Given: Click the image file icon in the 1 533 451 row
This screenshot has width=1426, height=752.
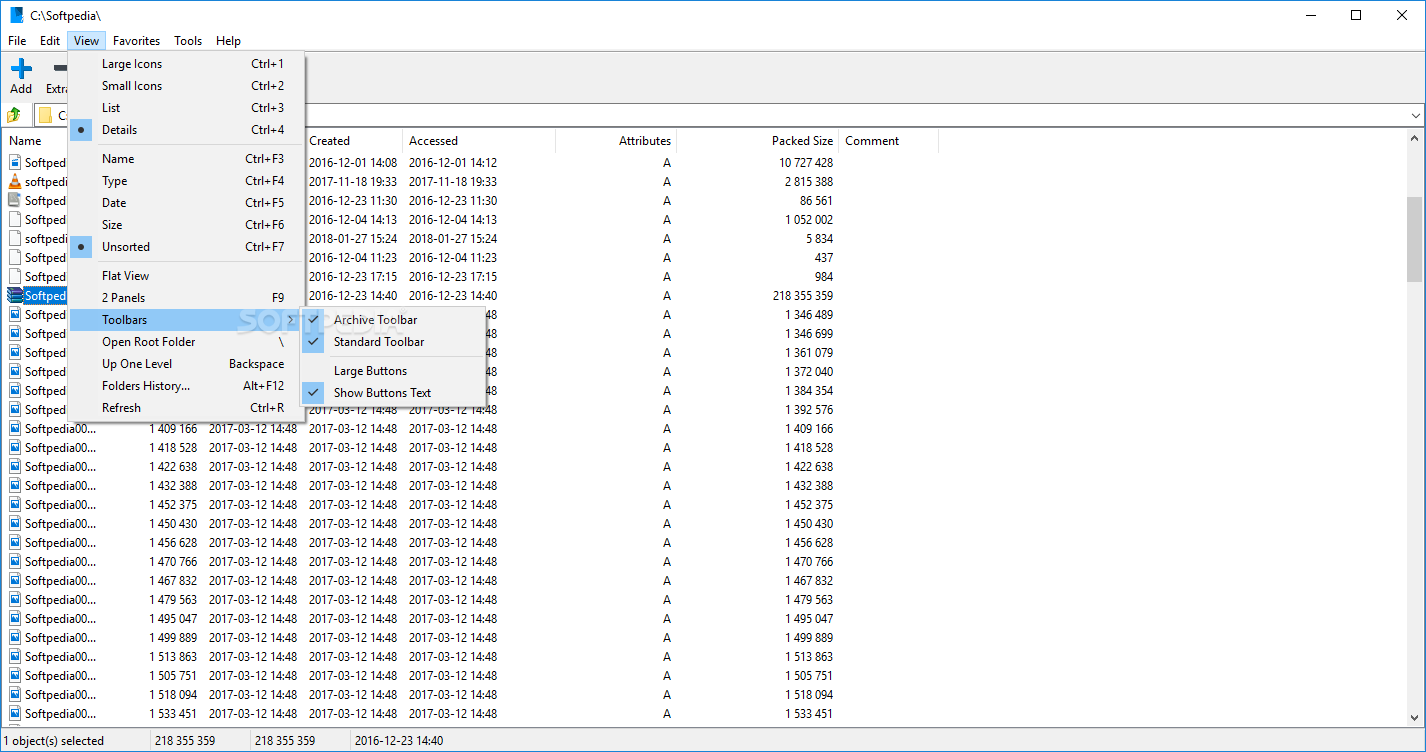Looking at the screenshot, I should pos(15,714).
